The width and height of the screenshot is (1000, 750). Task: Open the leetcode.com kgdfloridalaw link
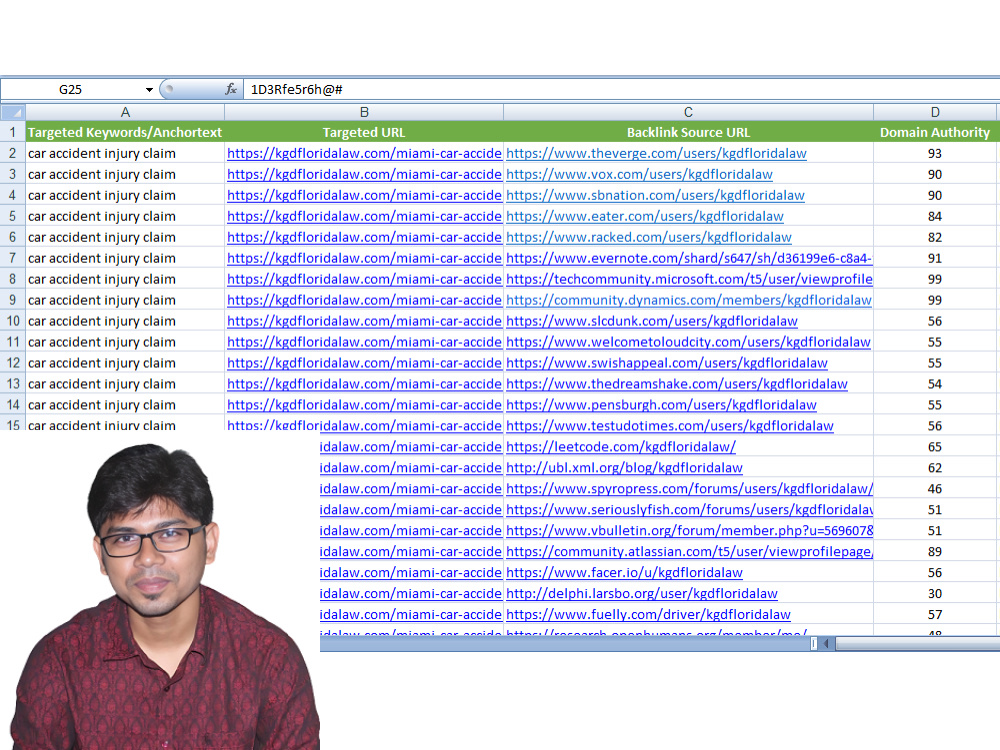click(621, 447)
